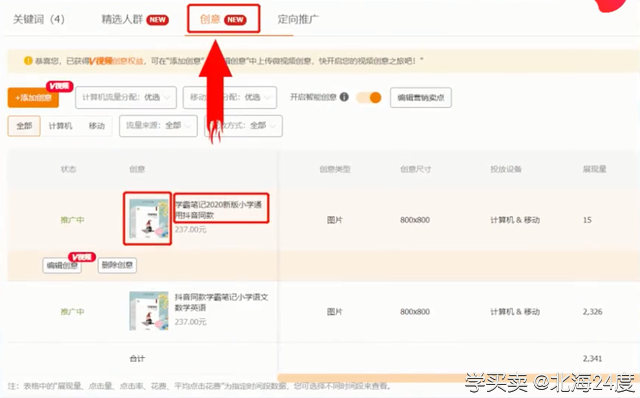Click the 状态 column header
The width and height of the screenshot is (640, 398).
click(69, 169)
